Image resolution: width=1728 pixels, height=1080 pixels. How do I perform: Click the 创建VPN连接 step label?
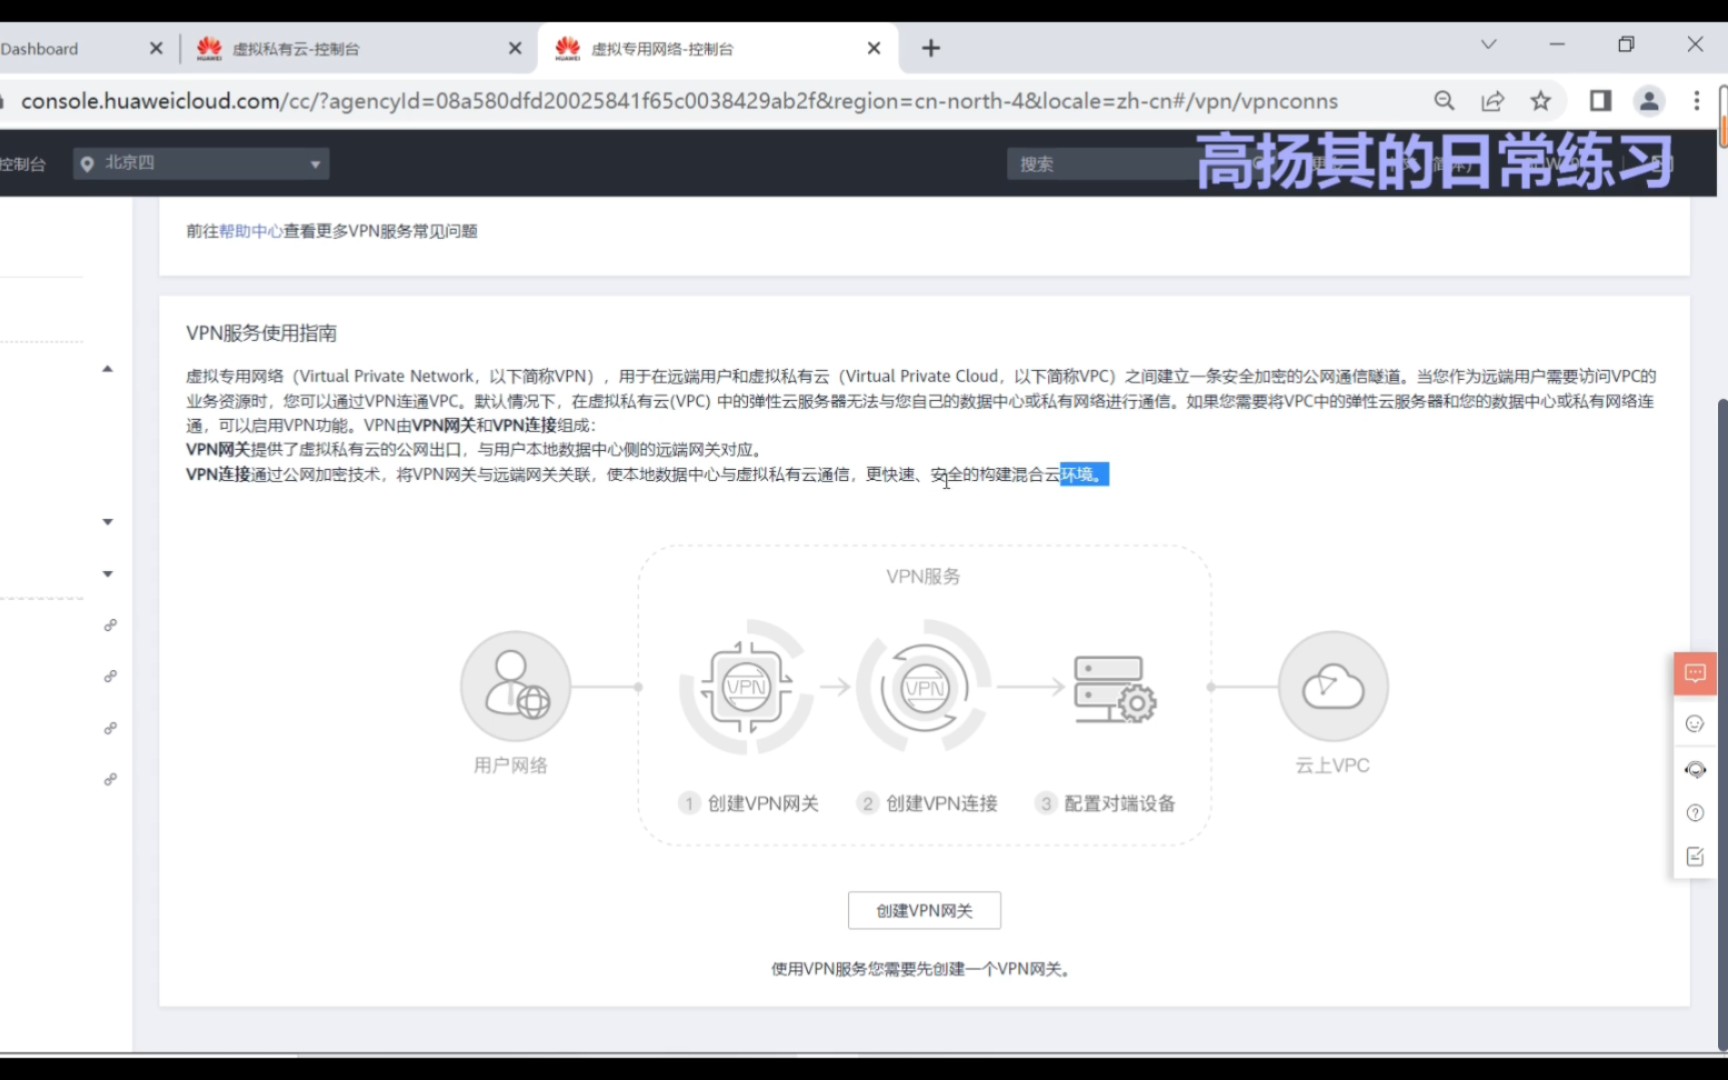(x=941, y=804)
